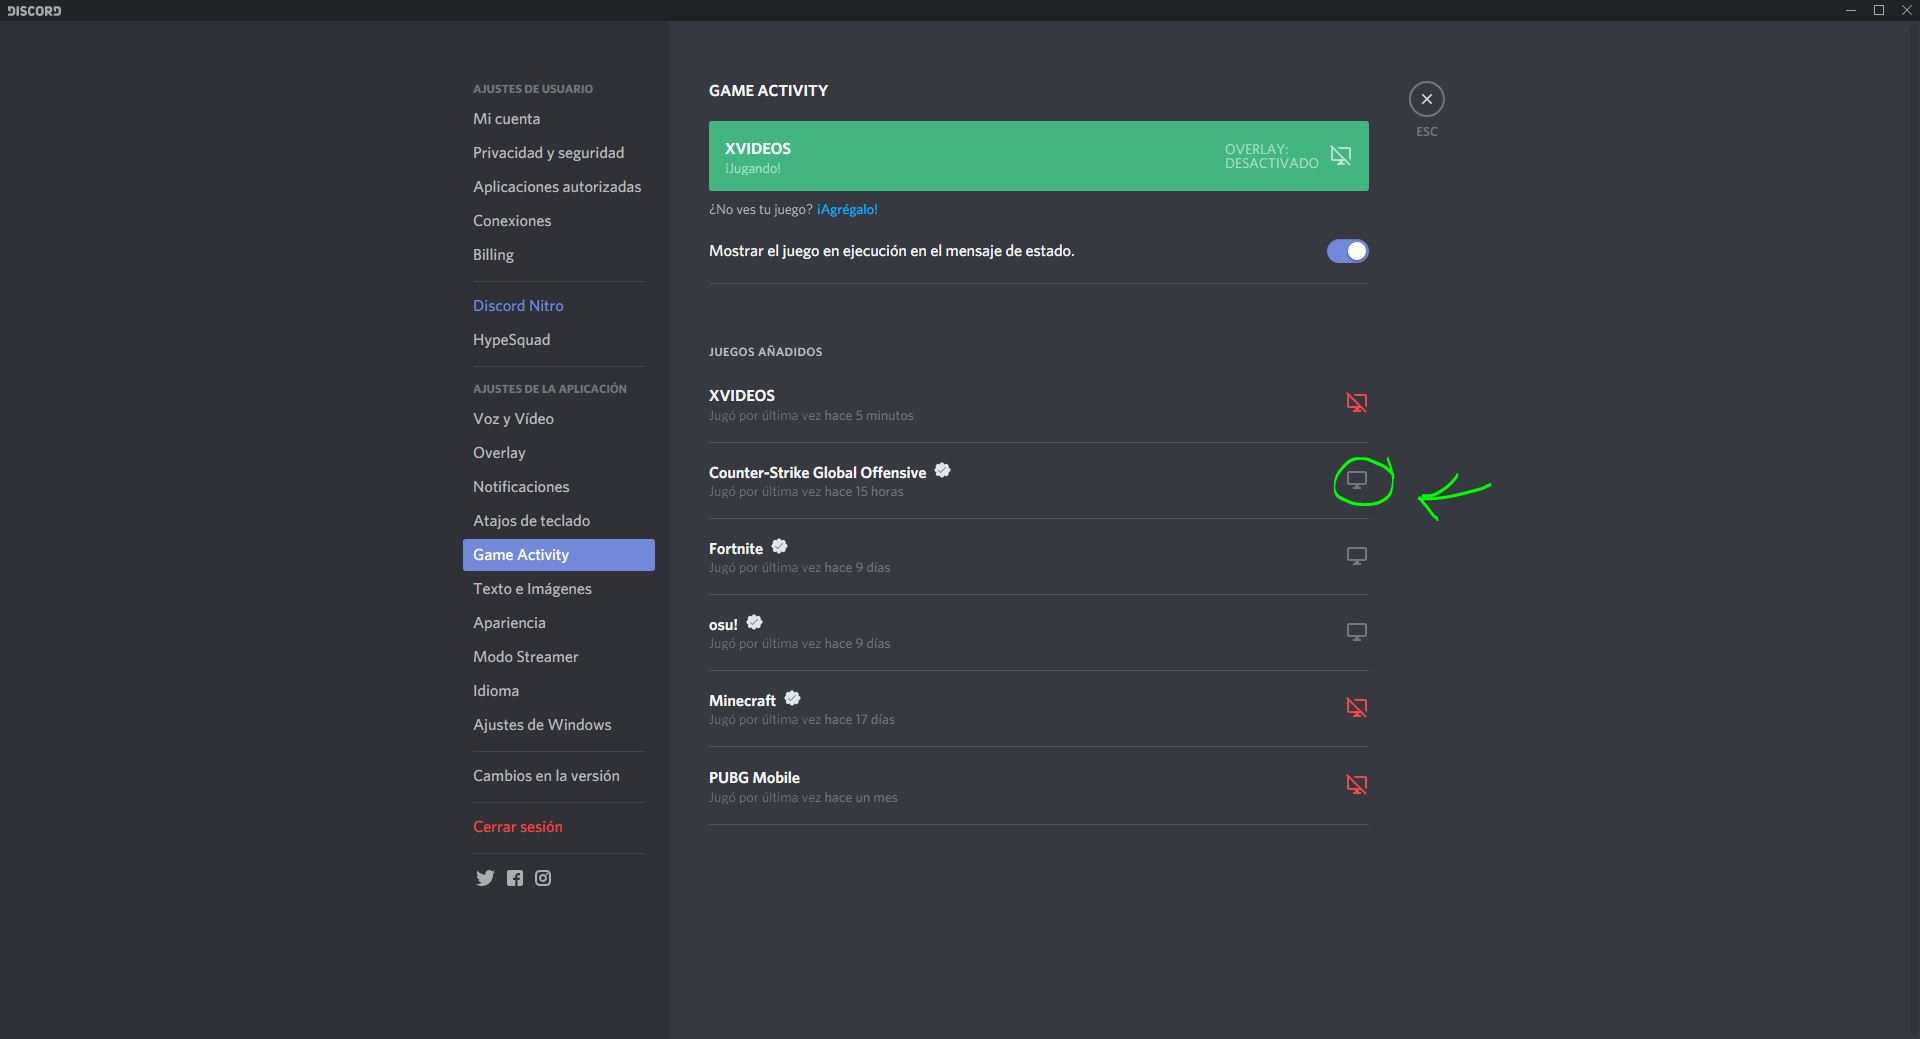Screen dimensions: 1920x1039
Task: Enable overlay for Minecraft
Action: point(1356,708)
